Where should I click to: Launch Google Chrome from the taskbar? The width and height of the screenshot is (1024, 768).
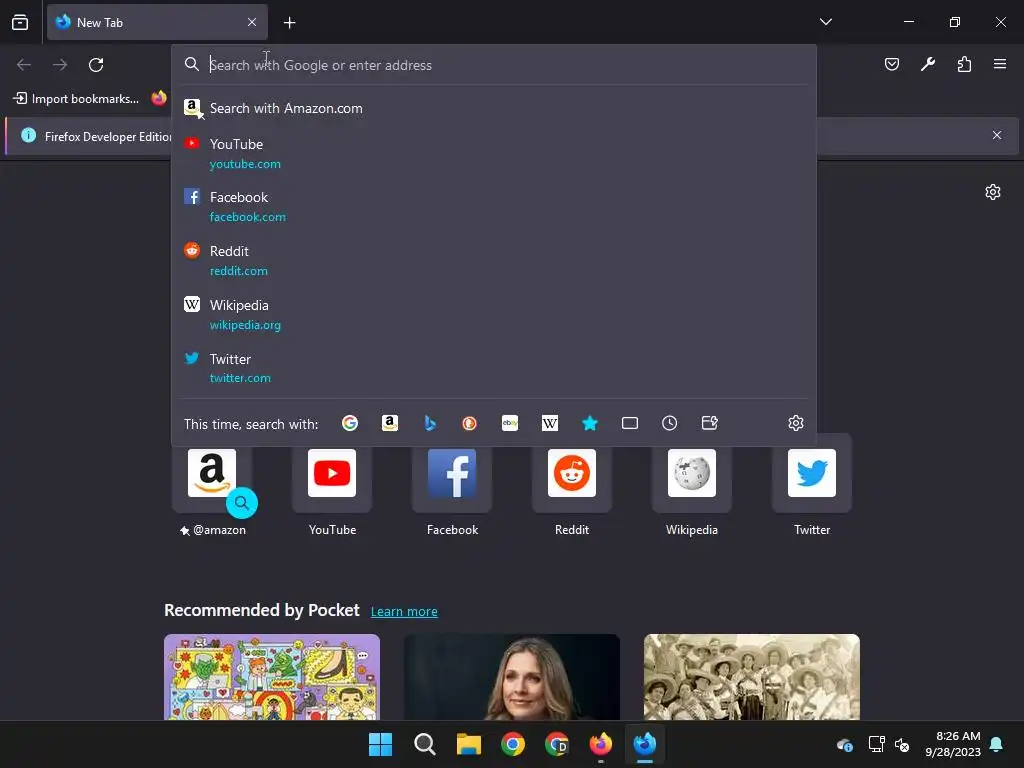click(513, 744)
